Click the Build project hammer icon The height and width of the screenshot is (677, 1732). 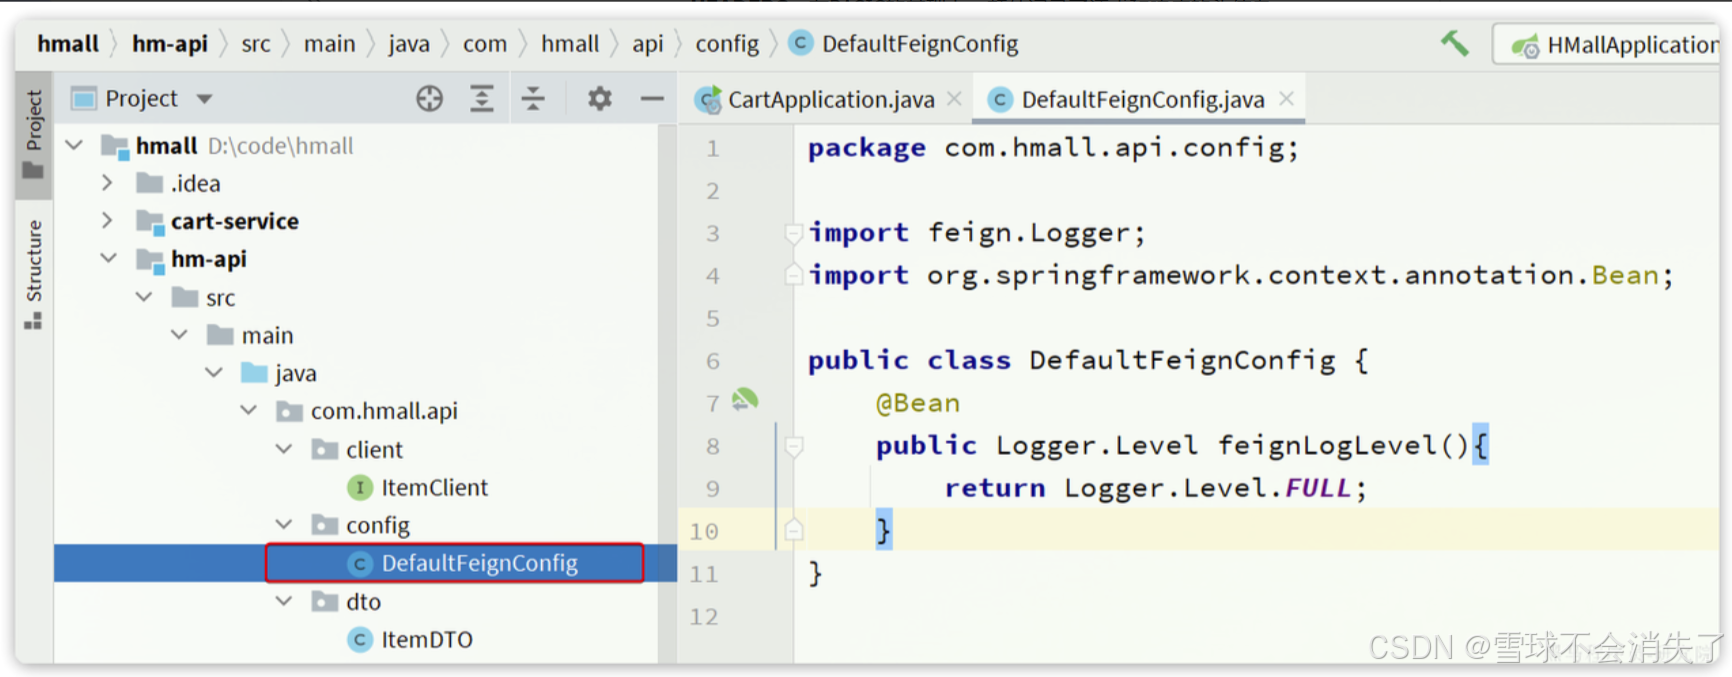(x=1455, y=43)
